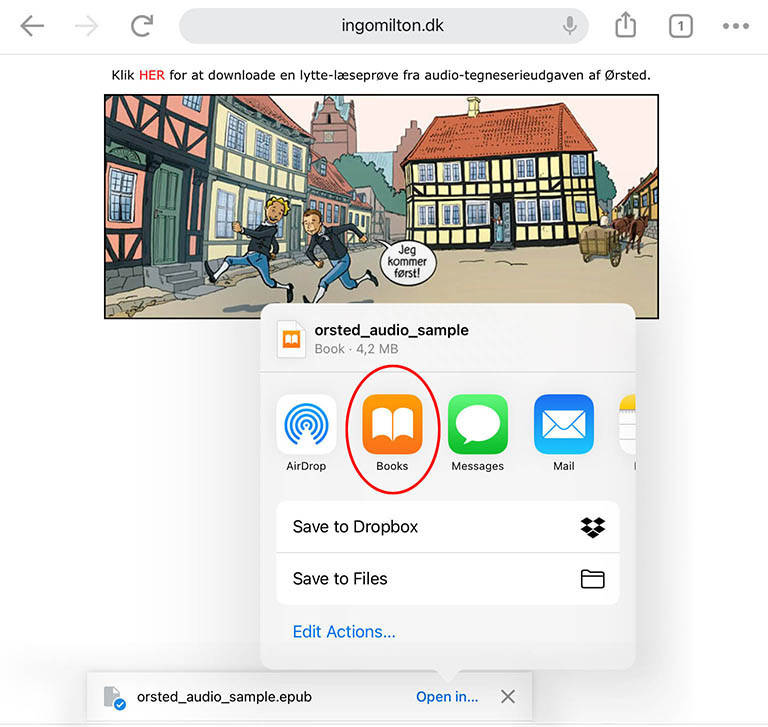
Task: Share via Messages
Action: click(x=478, y=433)
